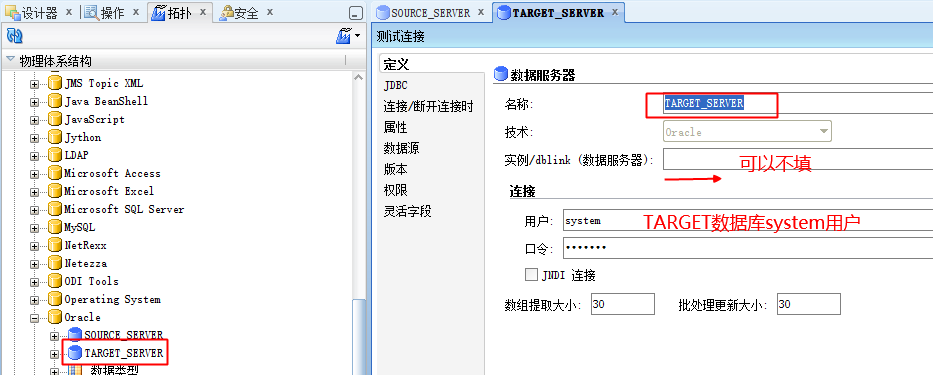This screenshot has height=375, width=933.
Task: Click the Oracle technology icon
Action: 55,317
